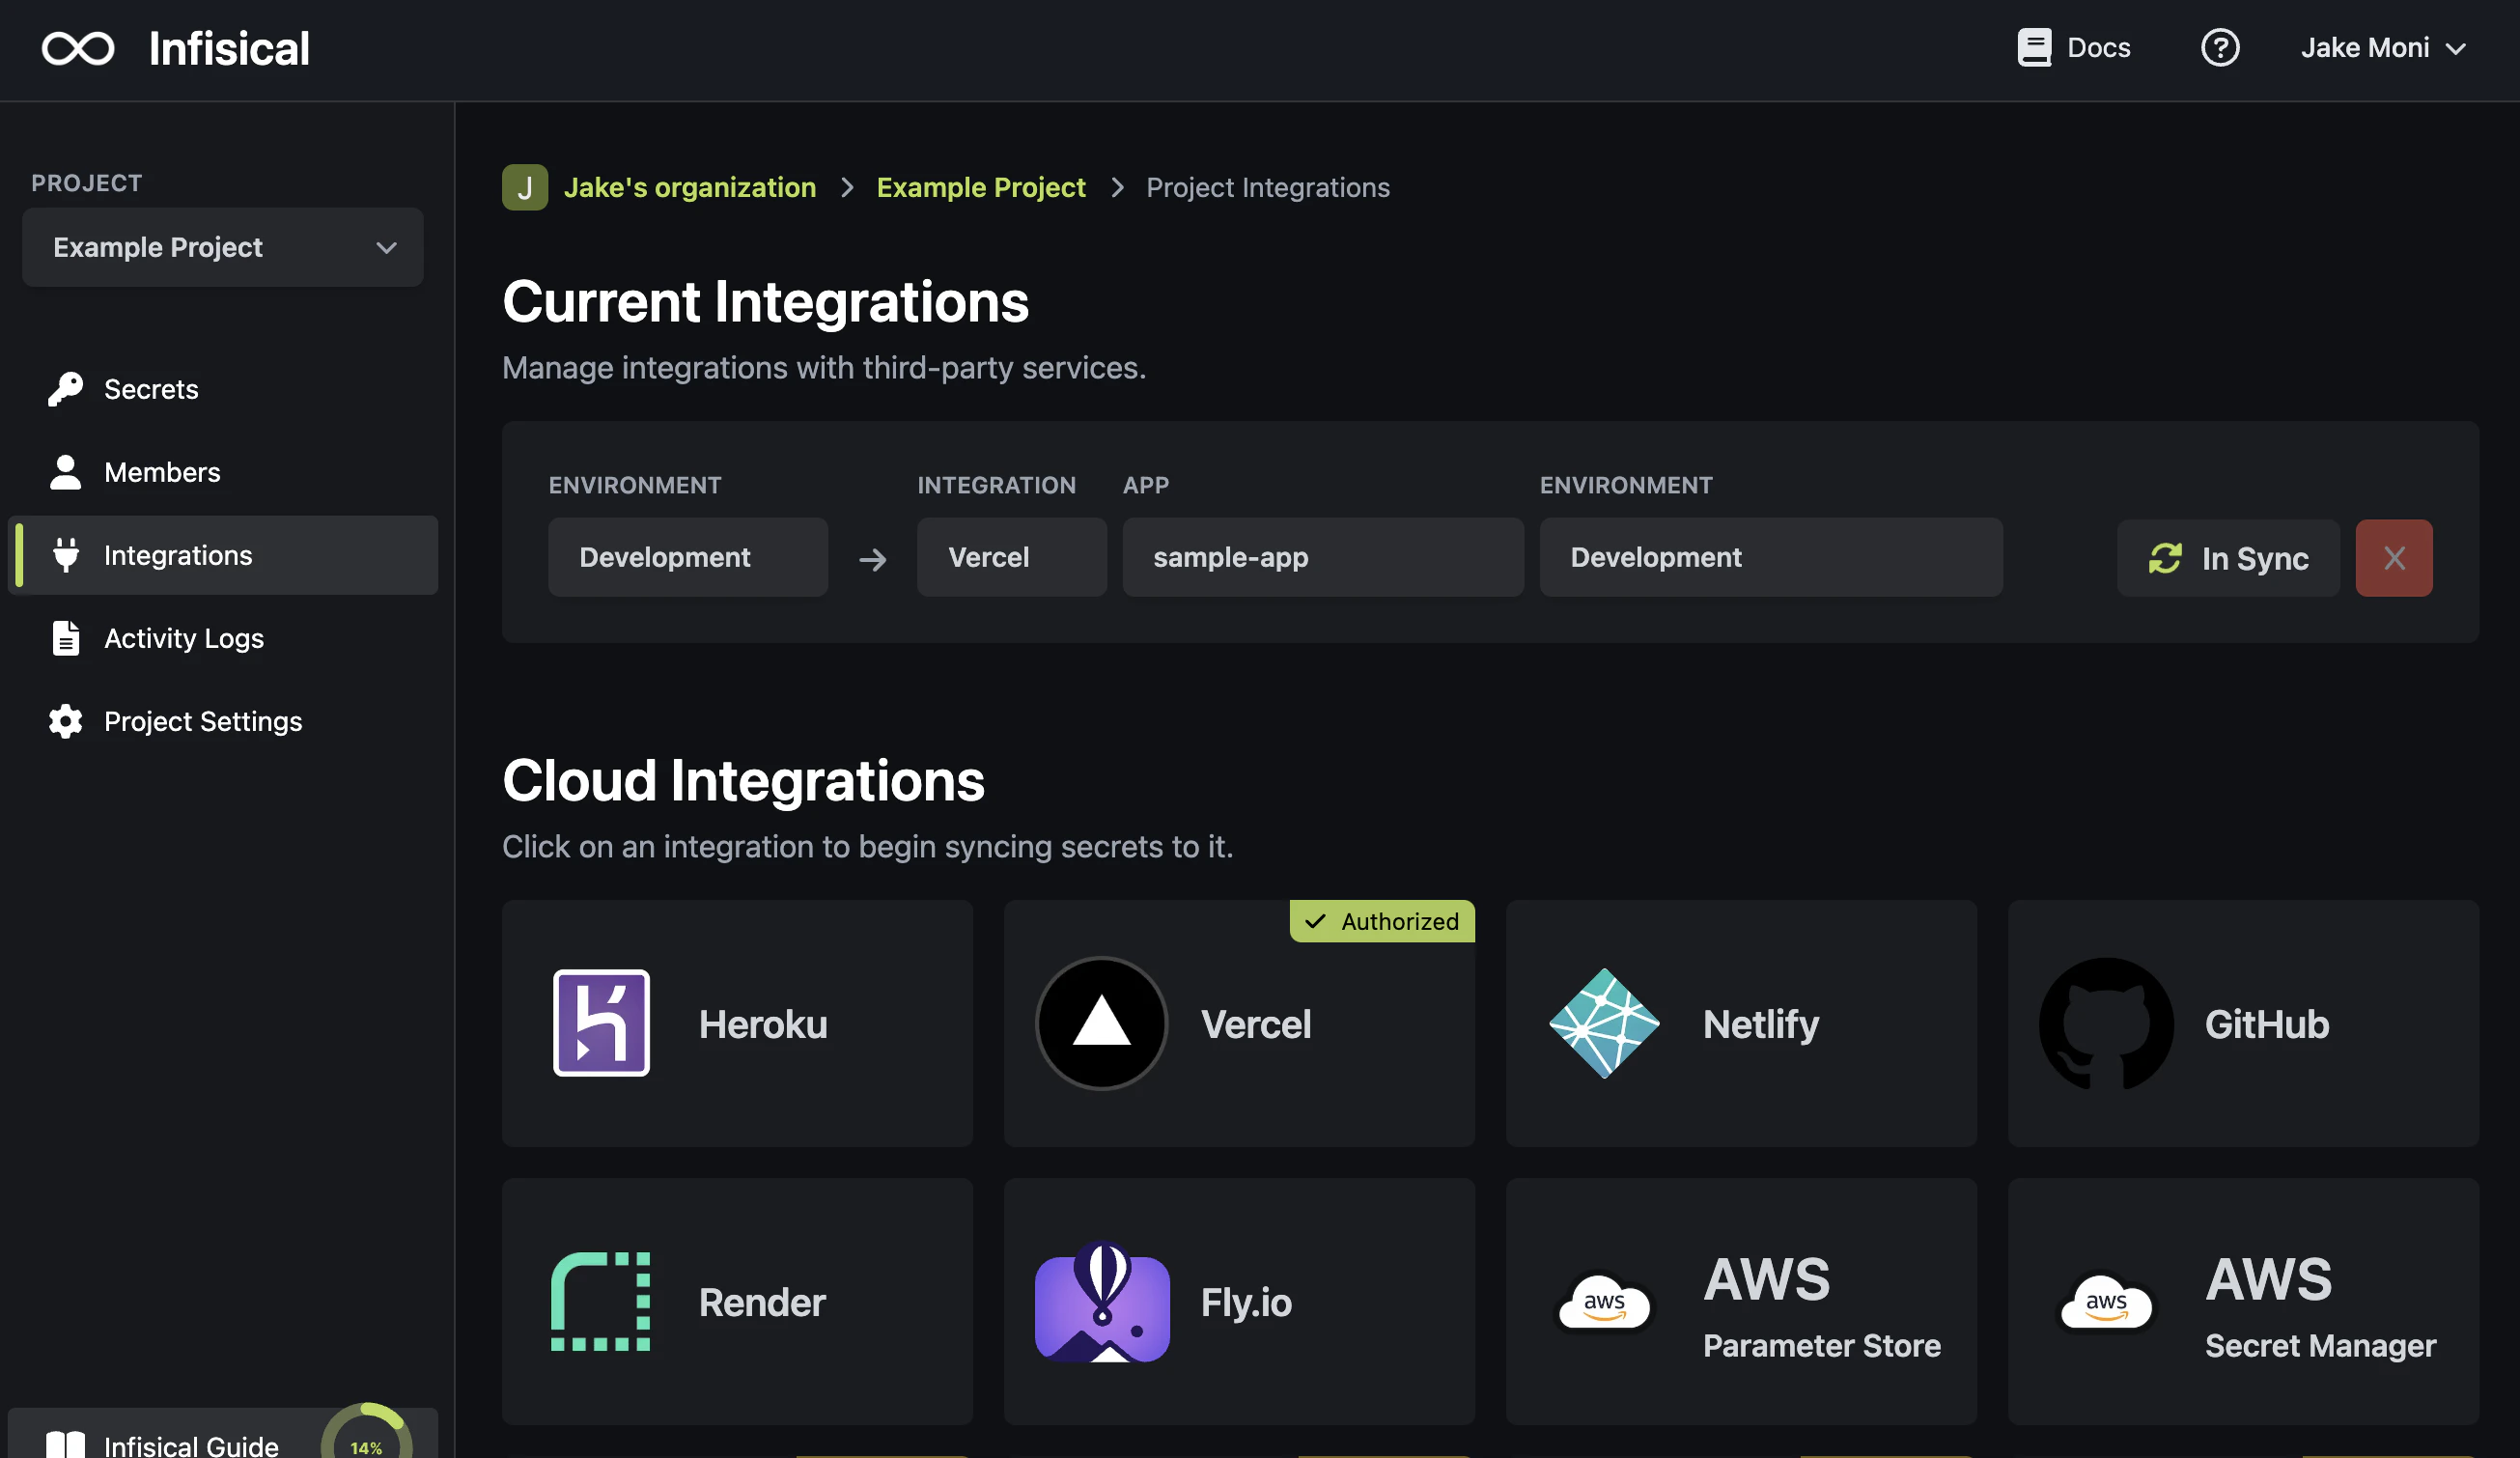Click the Secrets key icon

[x=66, y=389]
